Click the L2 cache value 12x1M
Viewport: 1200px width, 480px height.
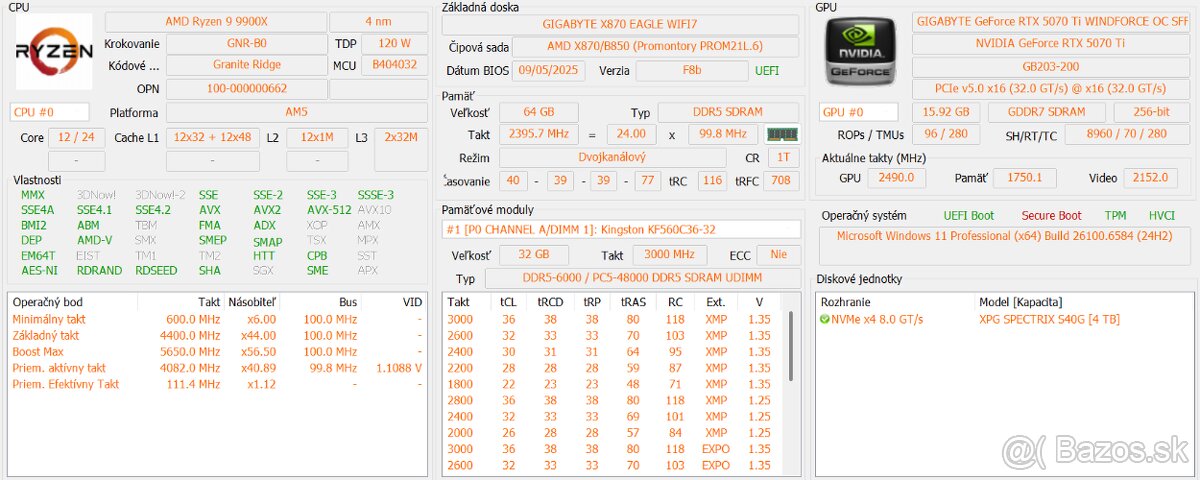(x=317, y=137)
